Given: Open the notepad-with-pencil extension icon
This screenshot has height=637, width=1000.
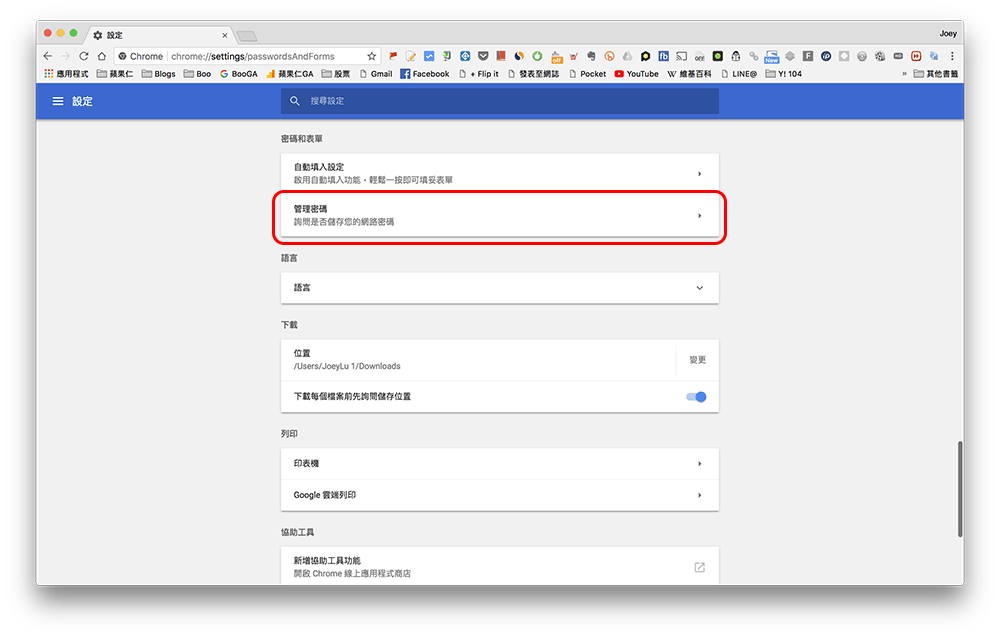Looking at the screenshot, I should (x=411, y=56).
